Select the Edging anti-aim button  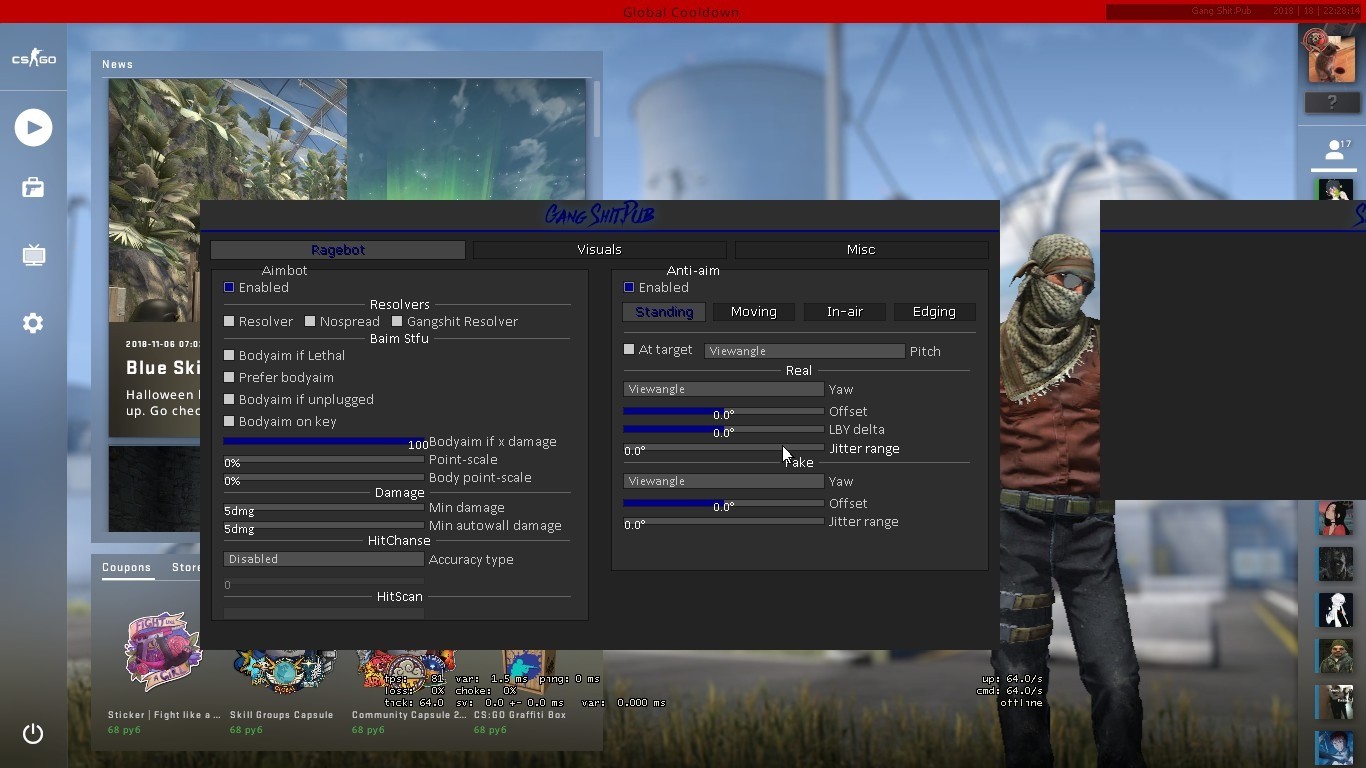point(934,312)
